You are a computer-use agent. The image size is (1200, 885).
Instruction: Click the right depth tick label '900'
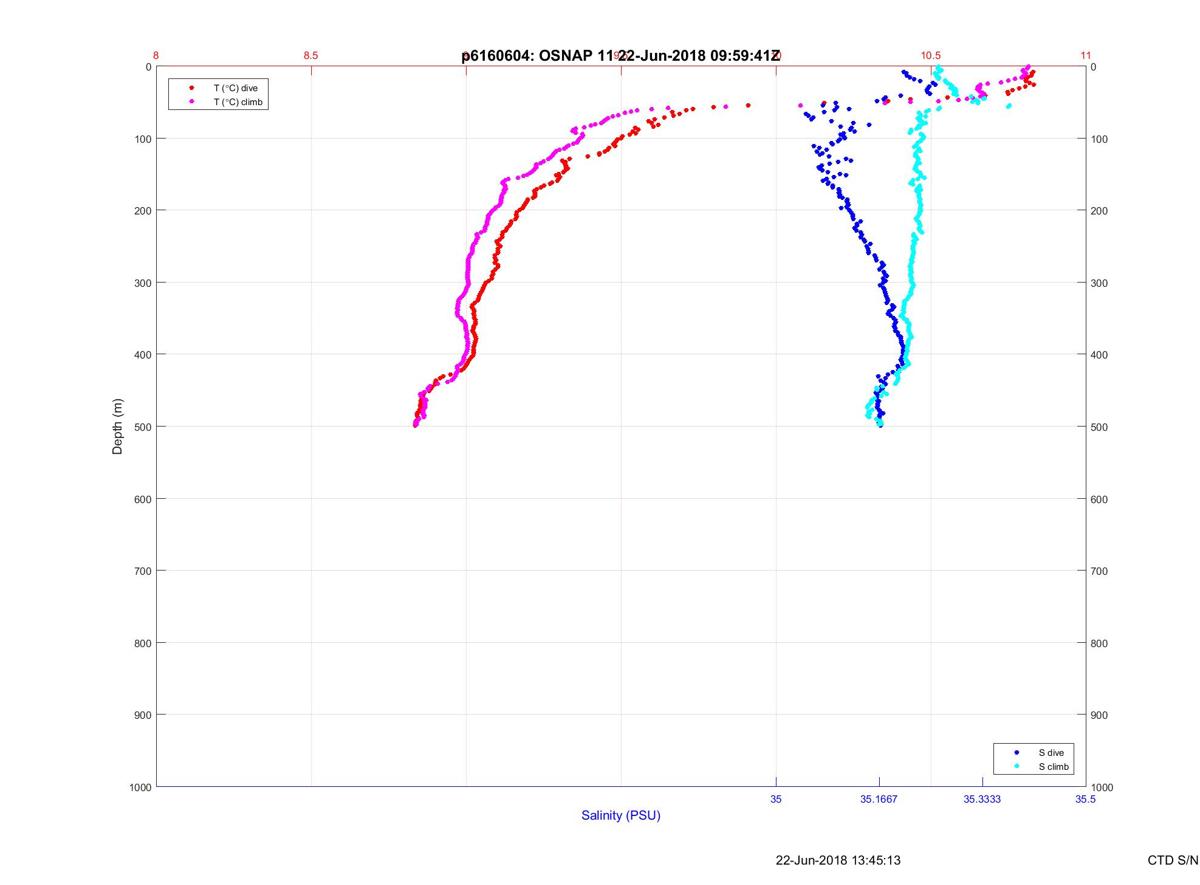pos(1100,715)
